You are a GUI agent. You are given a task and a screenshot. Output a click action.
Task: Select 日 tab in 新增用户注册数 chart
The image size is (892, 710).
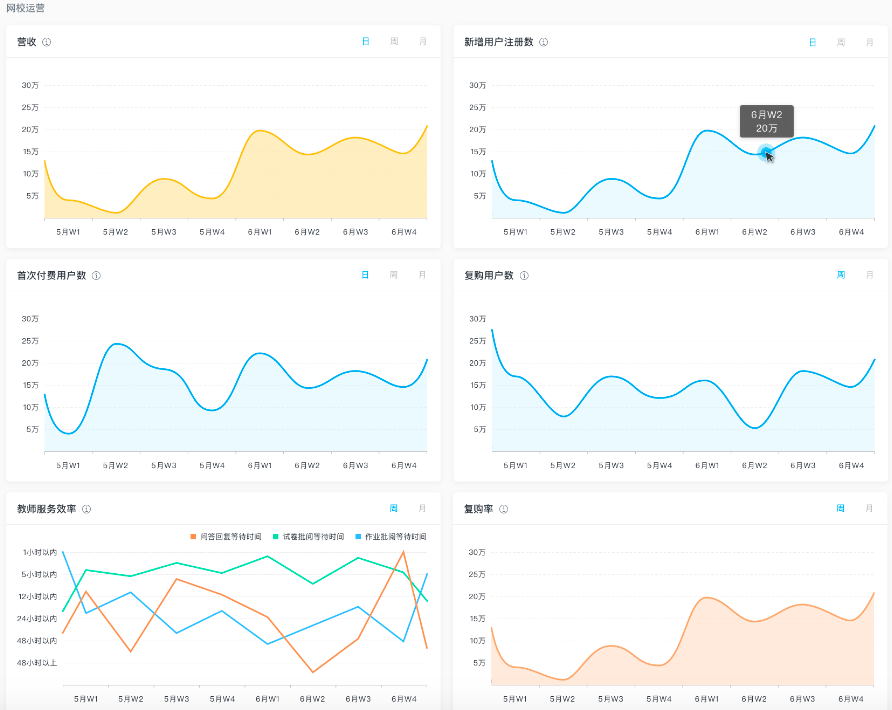812,42
